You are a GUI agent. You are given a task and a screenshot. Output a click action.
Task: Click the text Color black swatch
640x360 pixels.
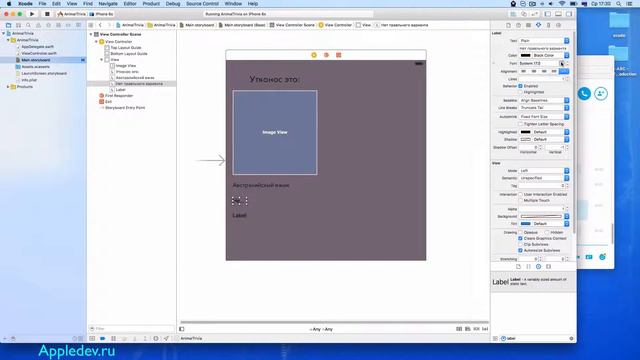coord(525,56)
